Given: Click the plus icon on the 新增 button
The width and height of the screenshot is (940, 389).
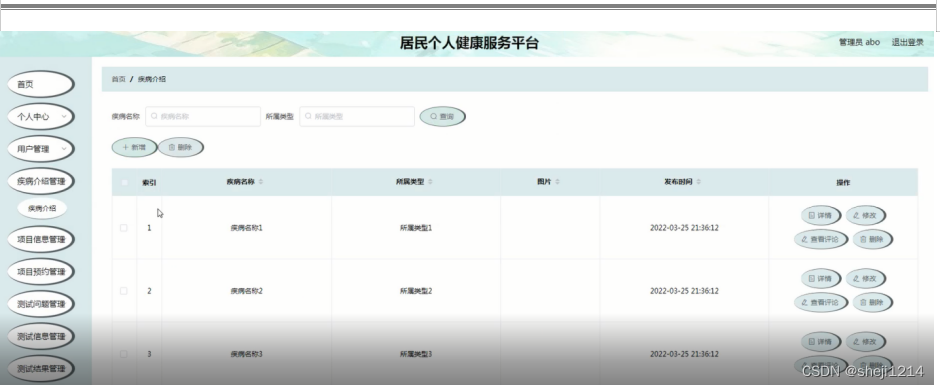Looking at the screenshot, I should [x=125, y=147].
